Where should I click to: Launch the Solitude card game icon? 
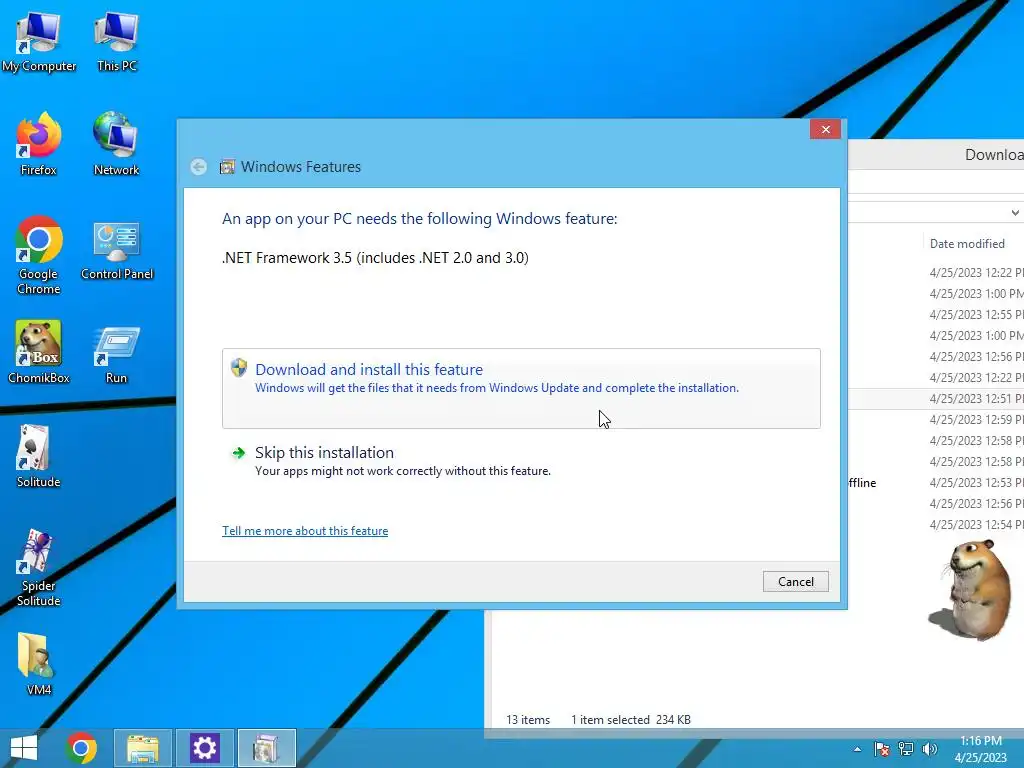[x=39, y=456]
